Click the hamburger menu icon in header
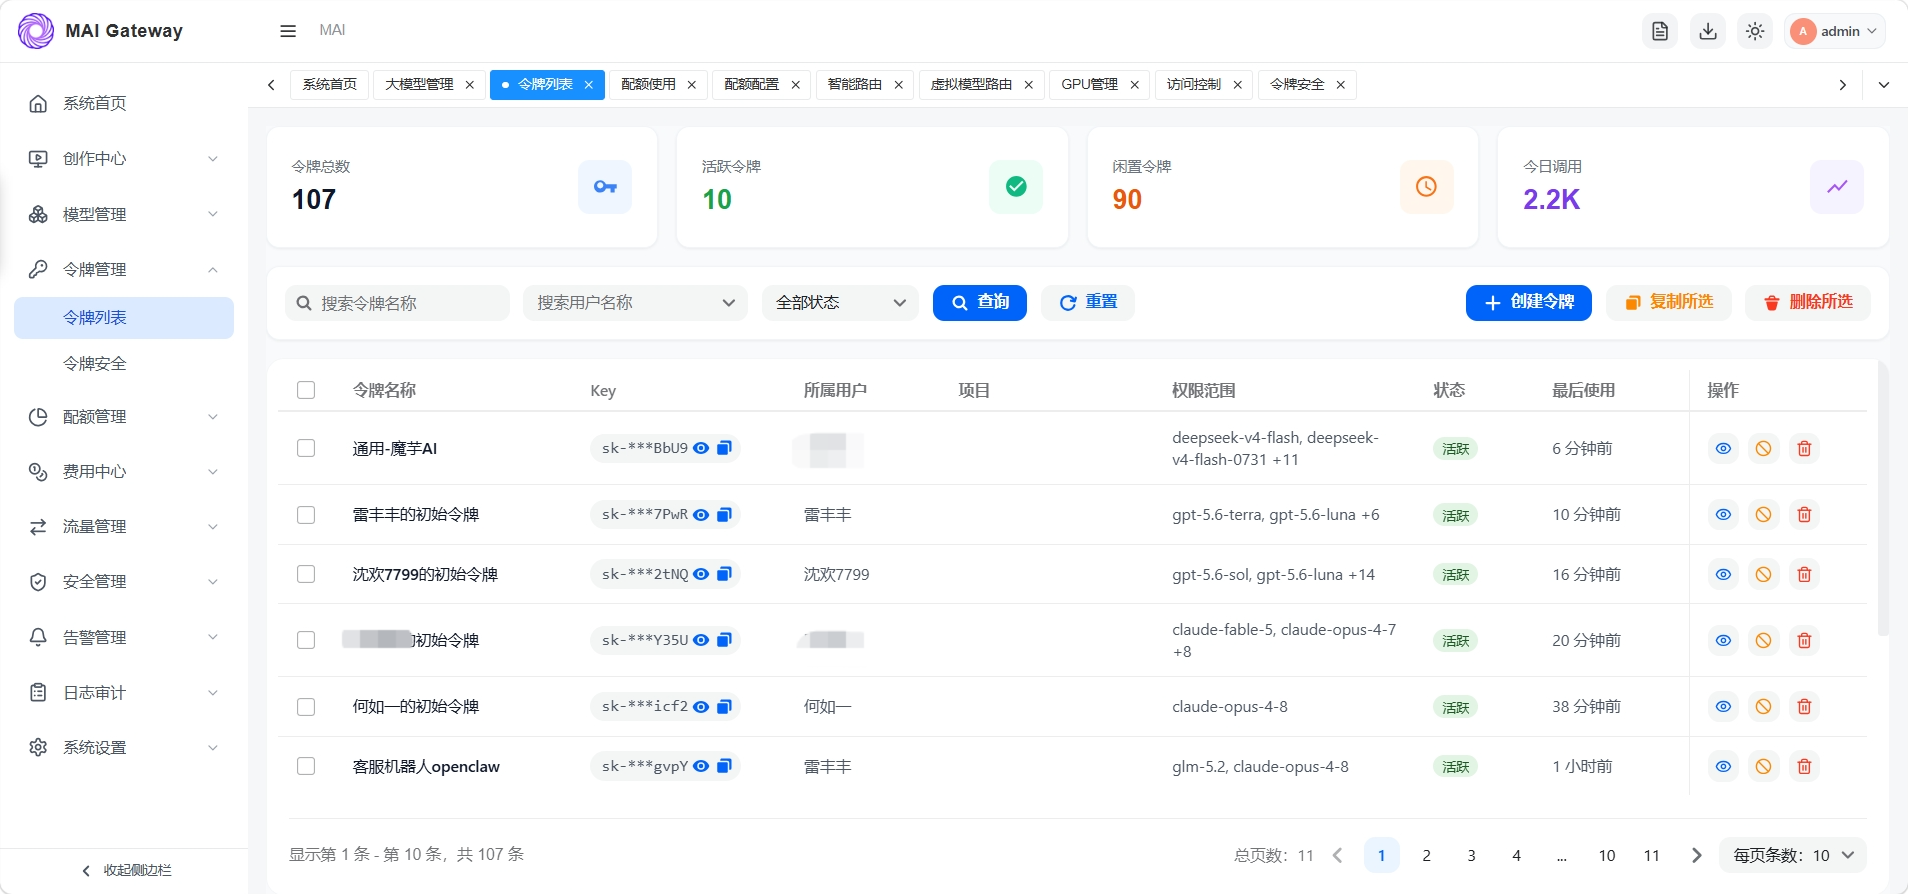 pyautogui.click(x=288, y=31)
